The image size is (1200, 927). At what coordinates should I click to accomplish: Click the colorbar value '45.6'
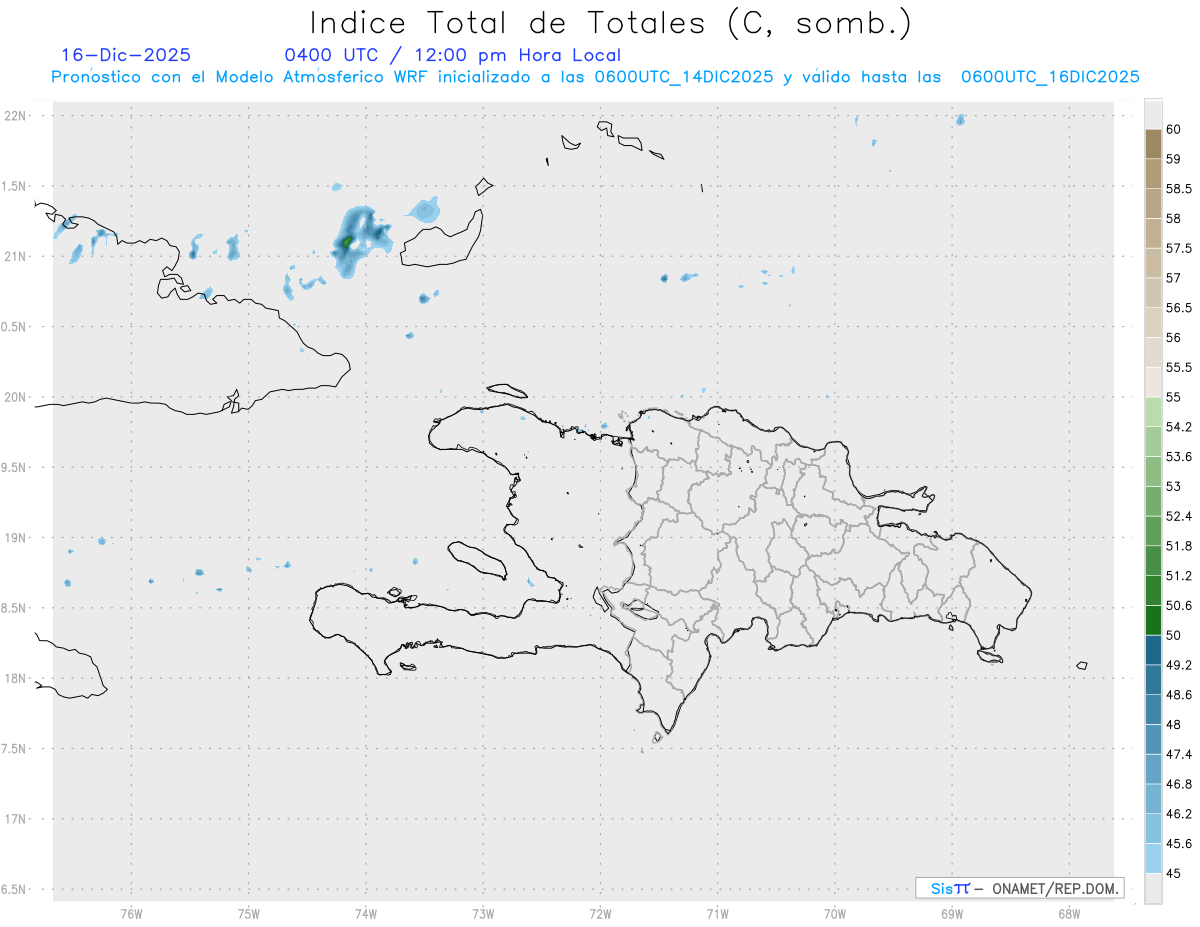1178,843
